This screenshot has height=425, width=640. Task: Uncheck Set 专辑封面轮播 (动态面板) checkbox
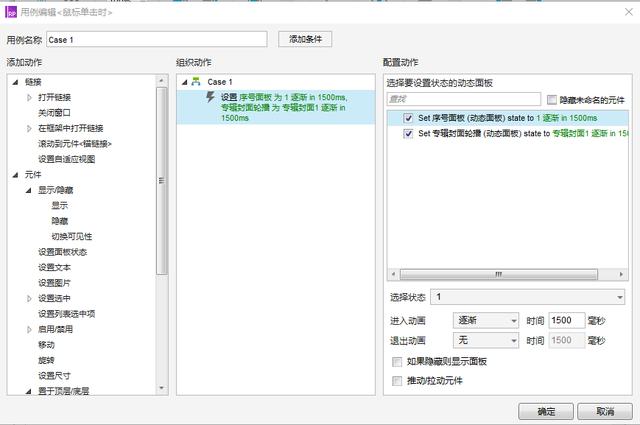(x=408, y=134)
